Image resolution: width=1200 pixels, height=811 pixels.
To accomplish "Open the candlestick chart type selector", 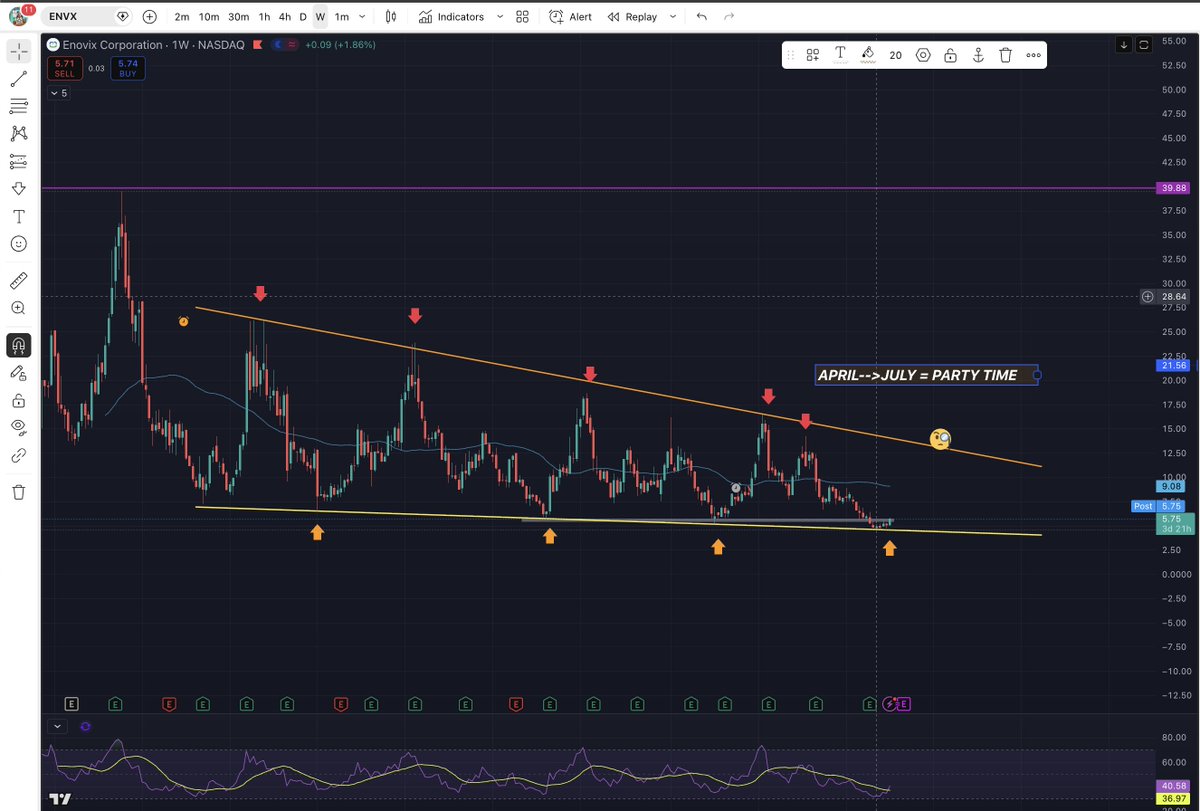I will pos(390,17).
